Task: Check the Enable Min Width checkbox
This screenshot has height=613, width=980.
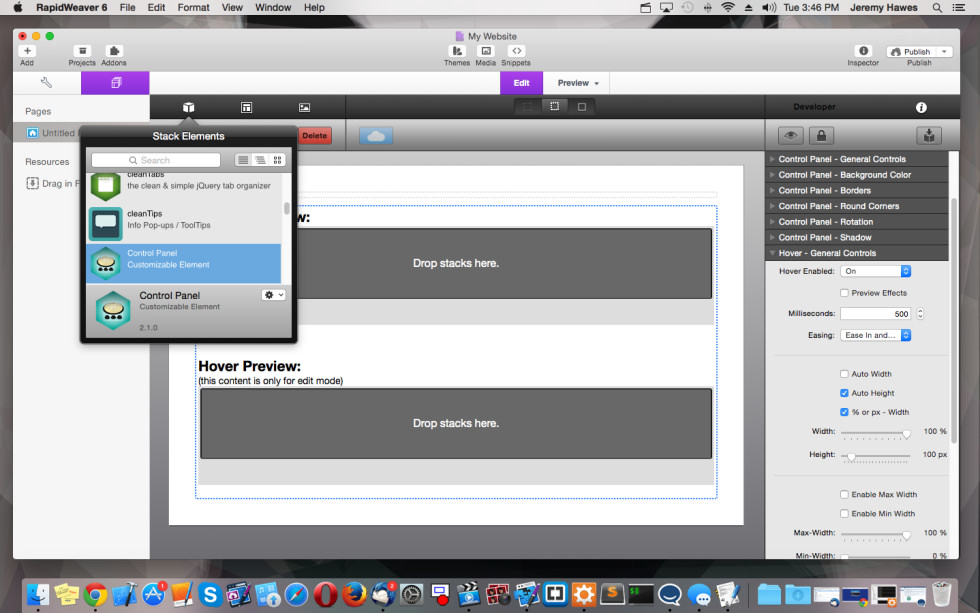Action: pyautogui.click(x=844, y=514)
